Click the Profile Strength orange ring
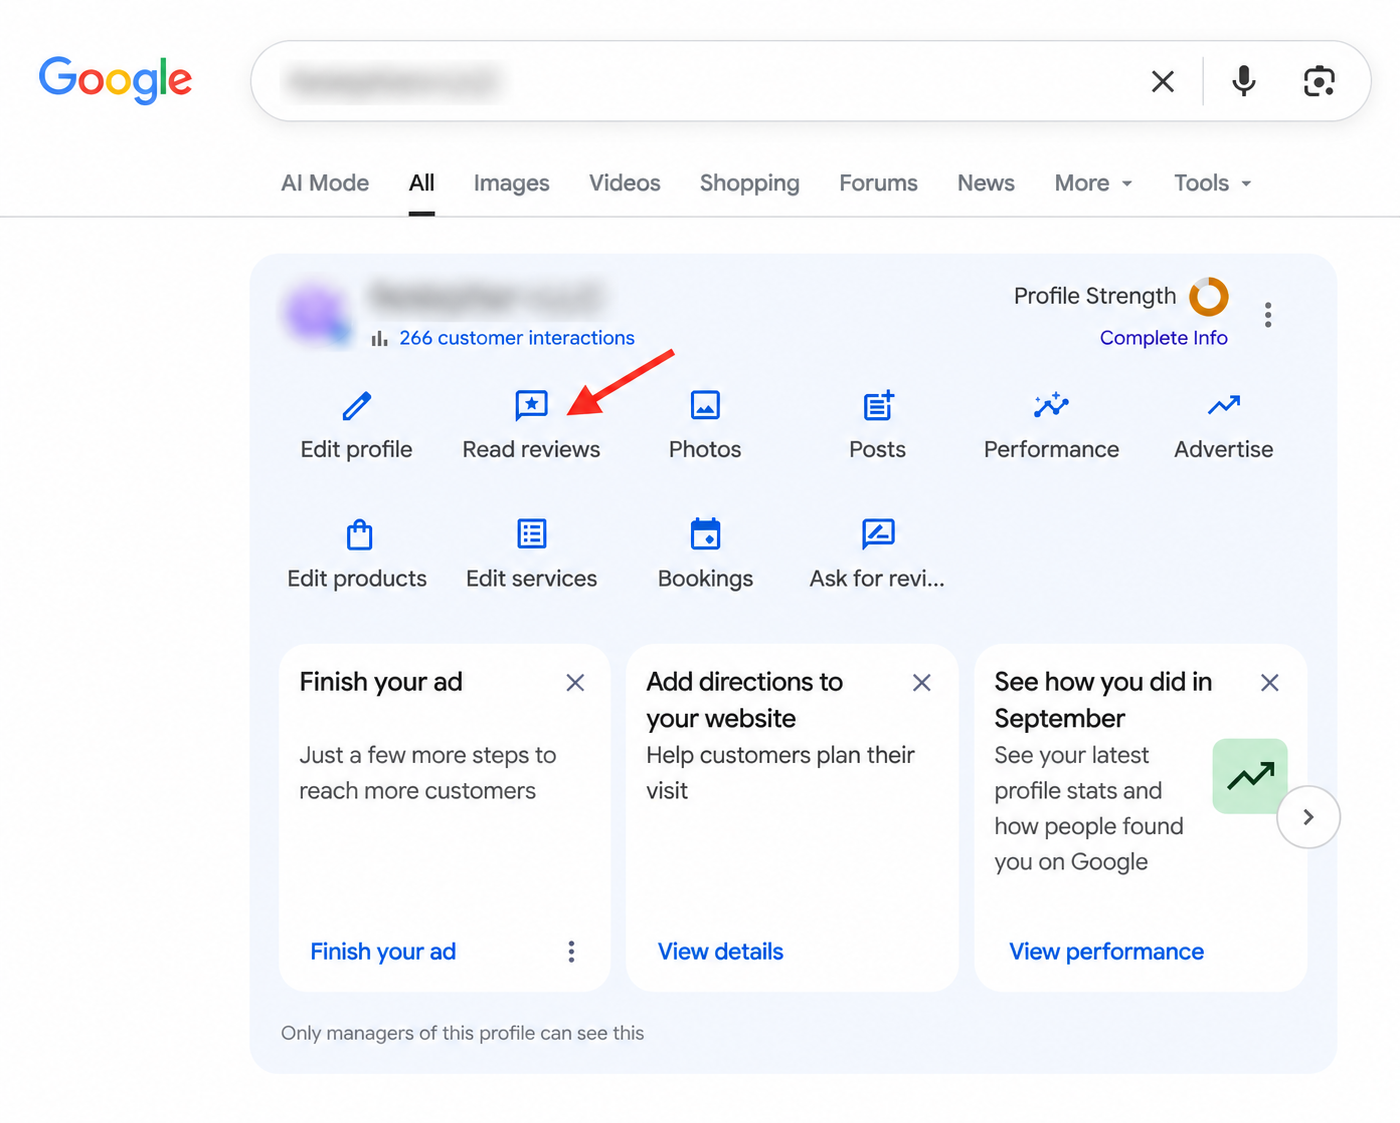This screenshot has width=1400, height=1123. click(x=1208, y=296)
